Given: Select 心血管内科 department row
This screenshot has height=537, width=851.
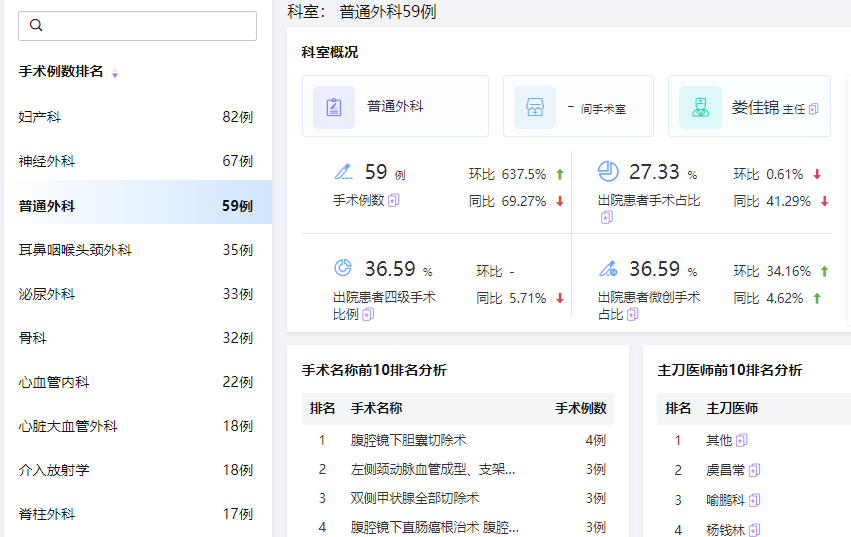Looking at the screenshot, I should pyautogui.click(x=136, y=382).
